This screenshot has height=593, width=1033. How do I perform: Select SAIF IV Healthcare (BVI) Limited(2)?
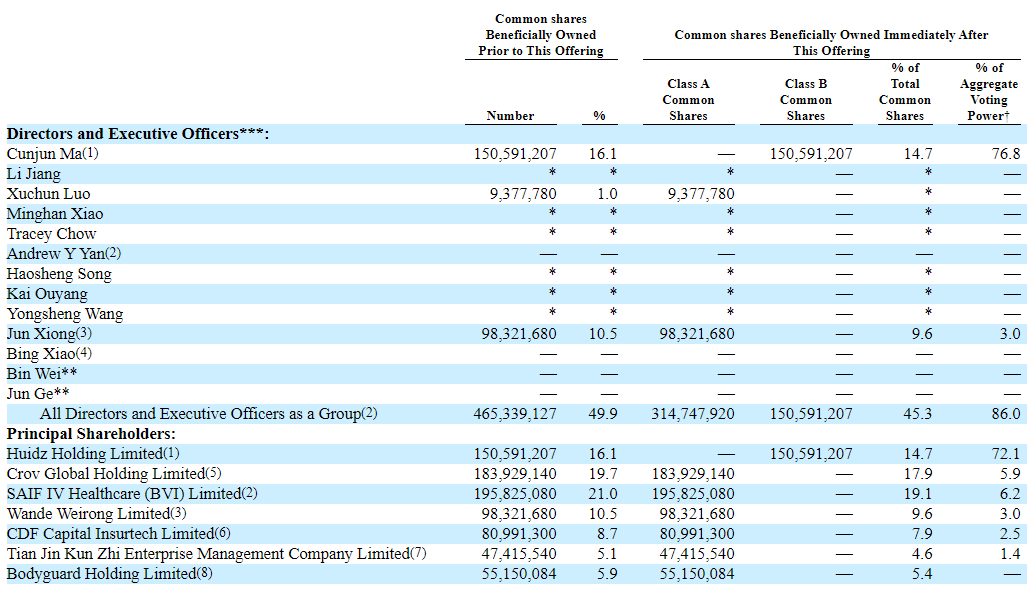(132, 494)
